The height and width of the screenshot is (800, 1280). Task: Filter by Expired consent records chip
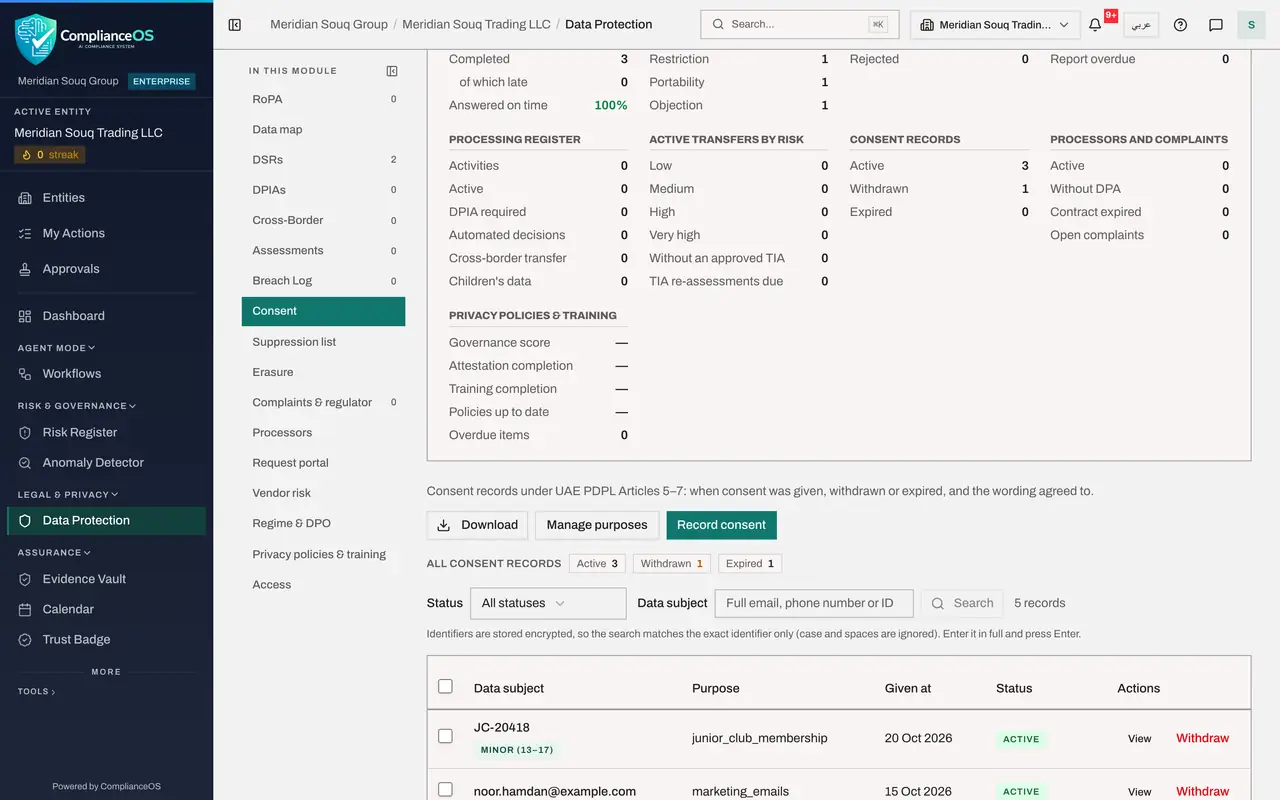point(749,563)
